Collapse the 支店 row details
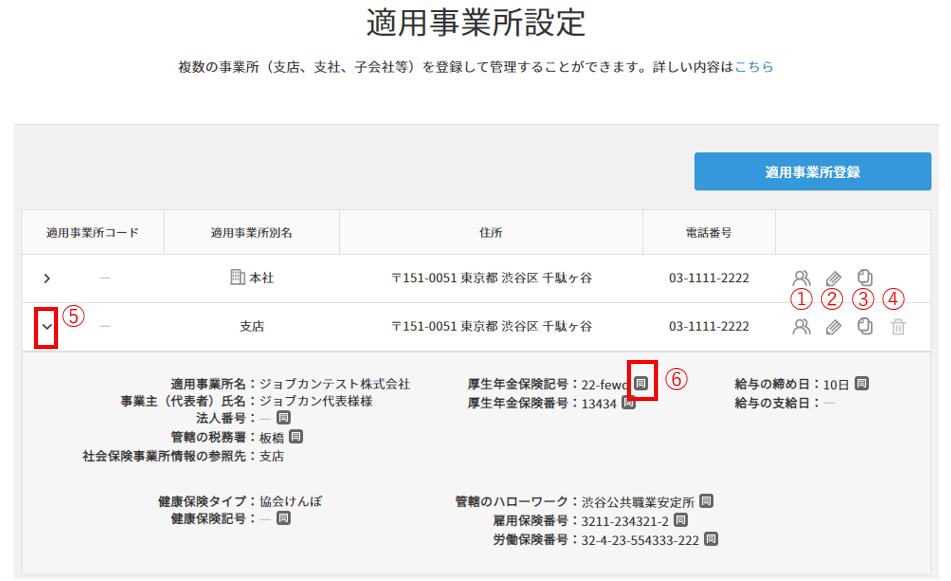Viewport: 951px width, 581px height. (x=46, y=326)
